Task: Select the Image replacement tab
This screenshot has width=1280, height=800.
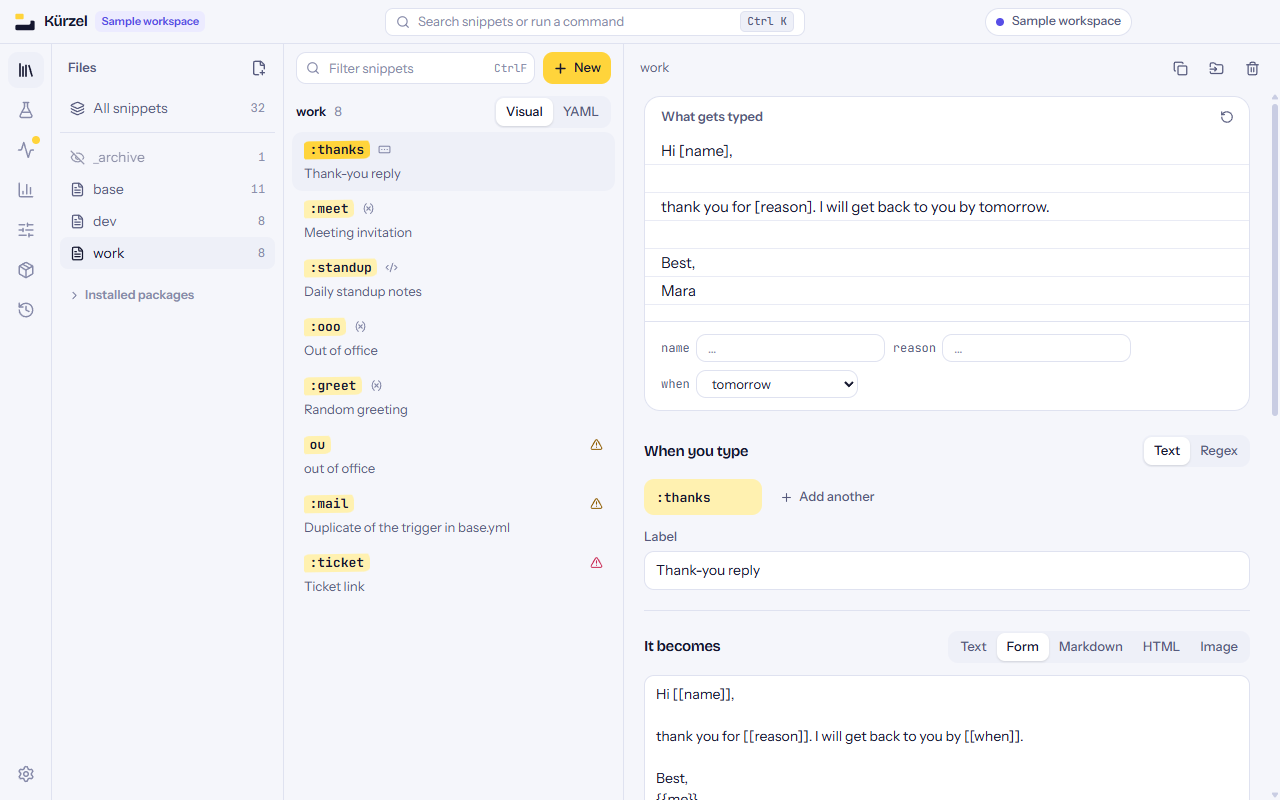Action: (x=1219, y=647)
